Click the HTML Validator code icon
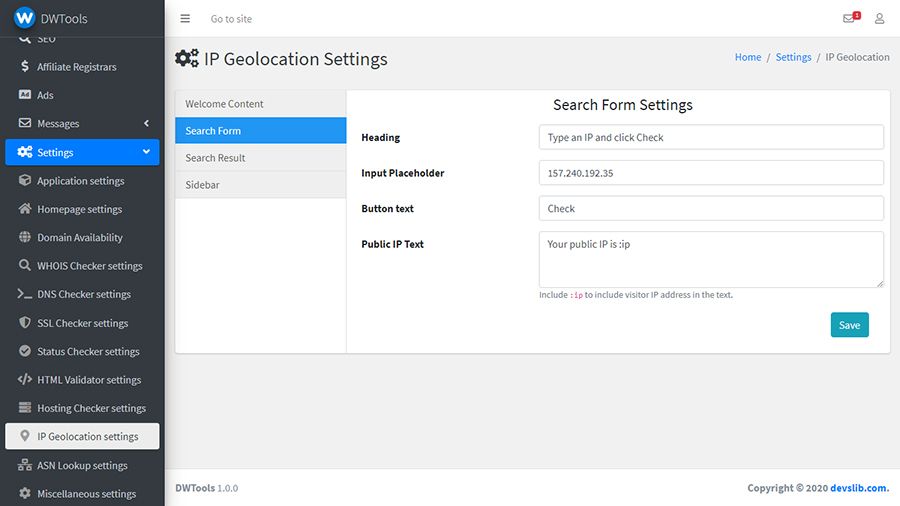900x506 pixels. tap(25, 380)
